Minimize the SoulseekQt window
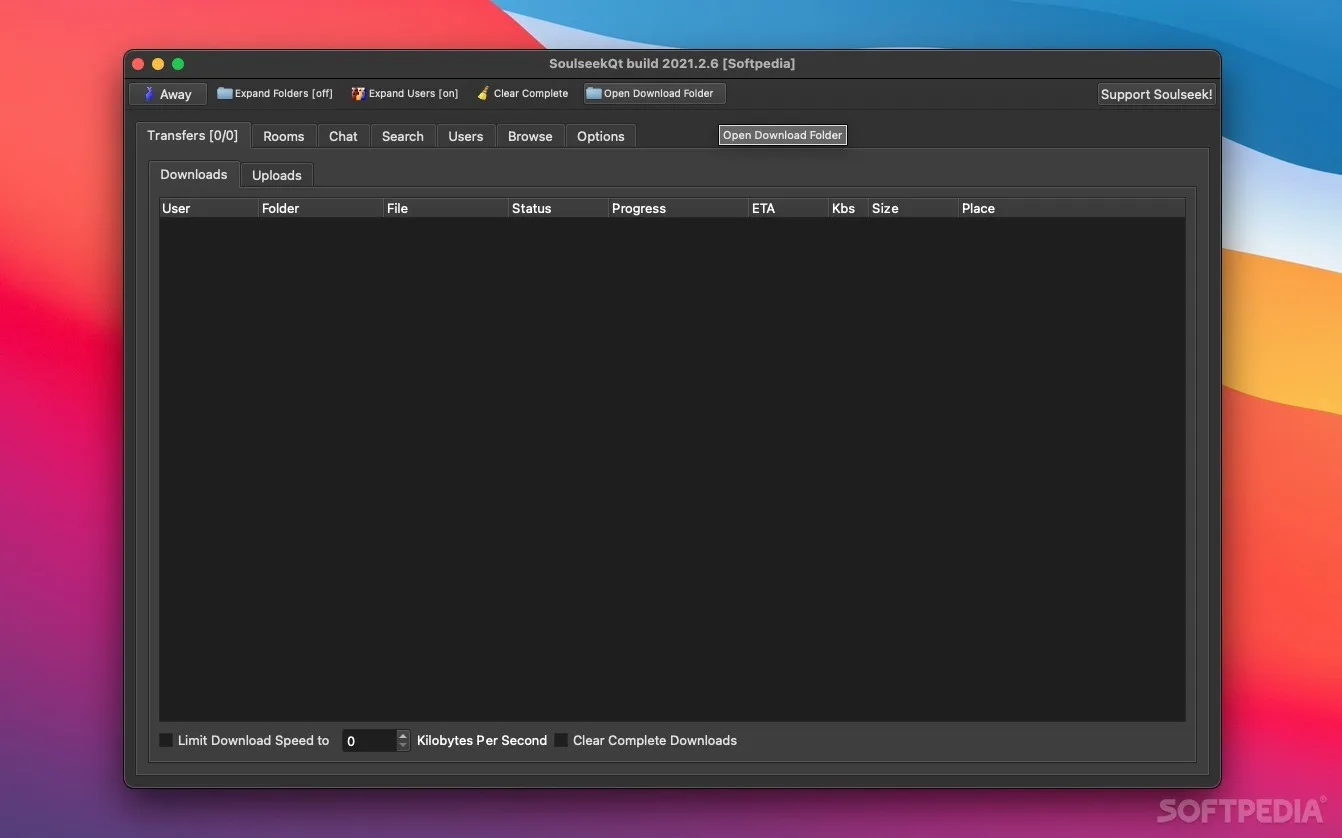Image resolution: width=1342 pixels, height=838 pixels. point(158,64)
